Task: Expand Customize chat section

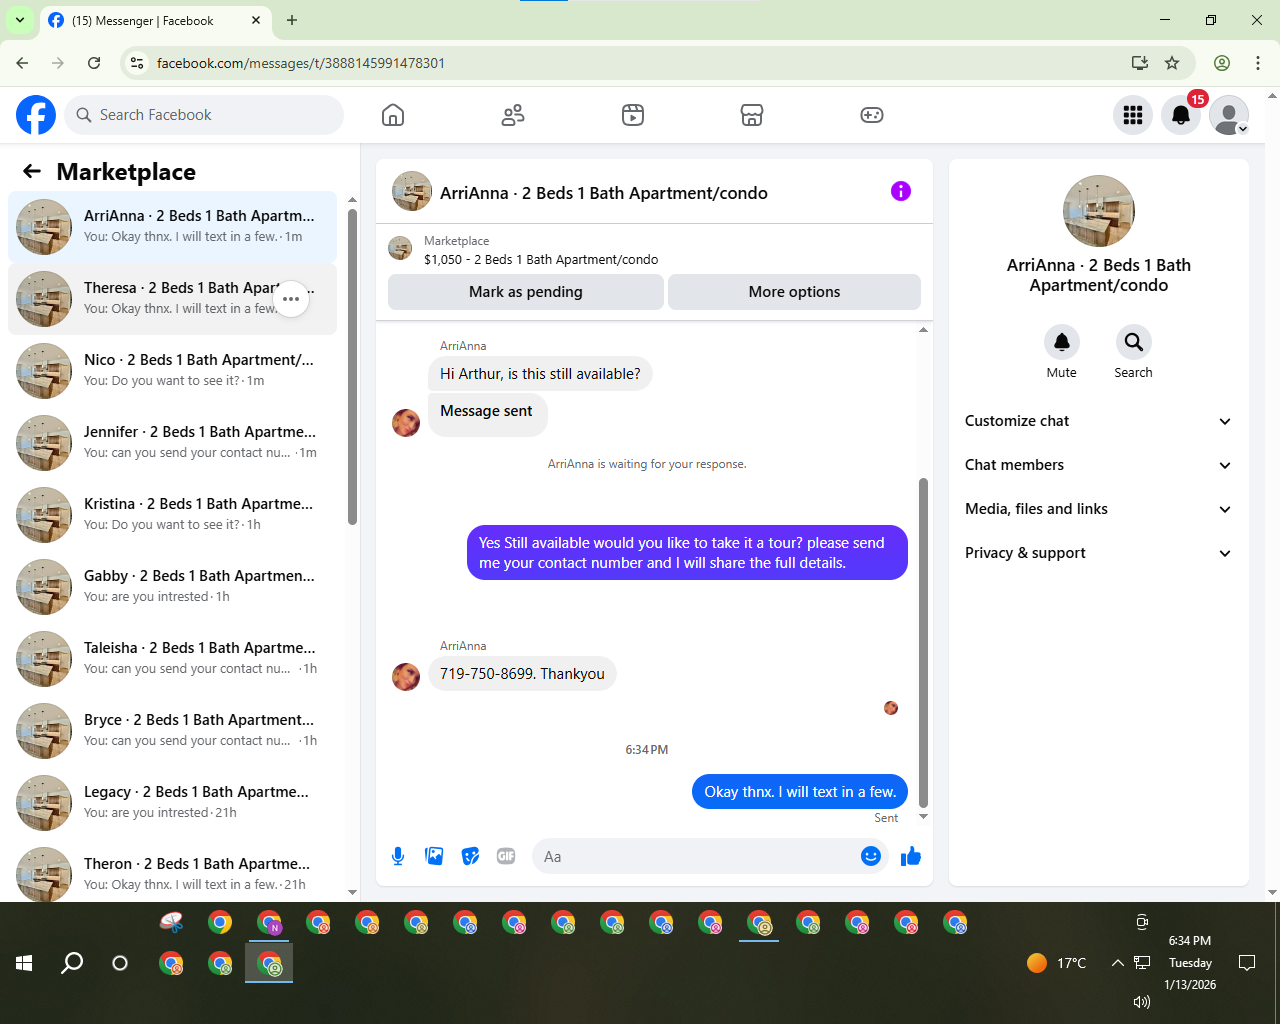Action: point(1099,421)
